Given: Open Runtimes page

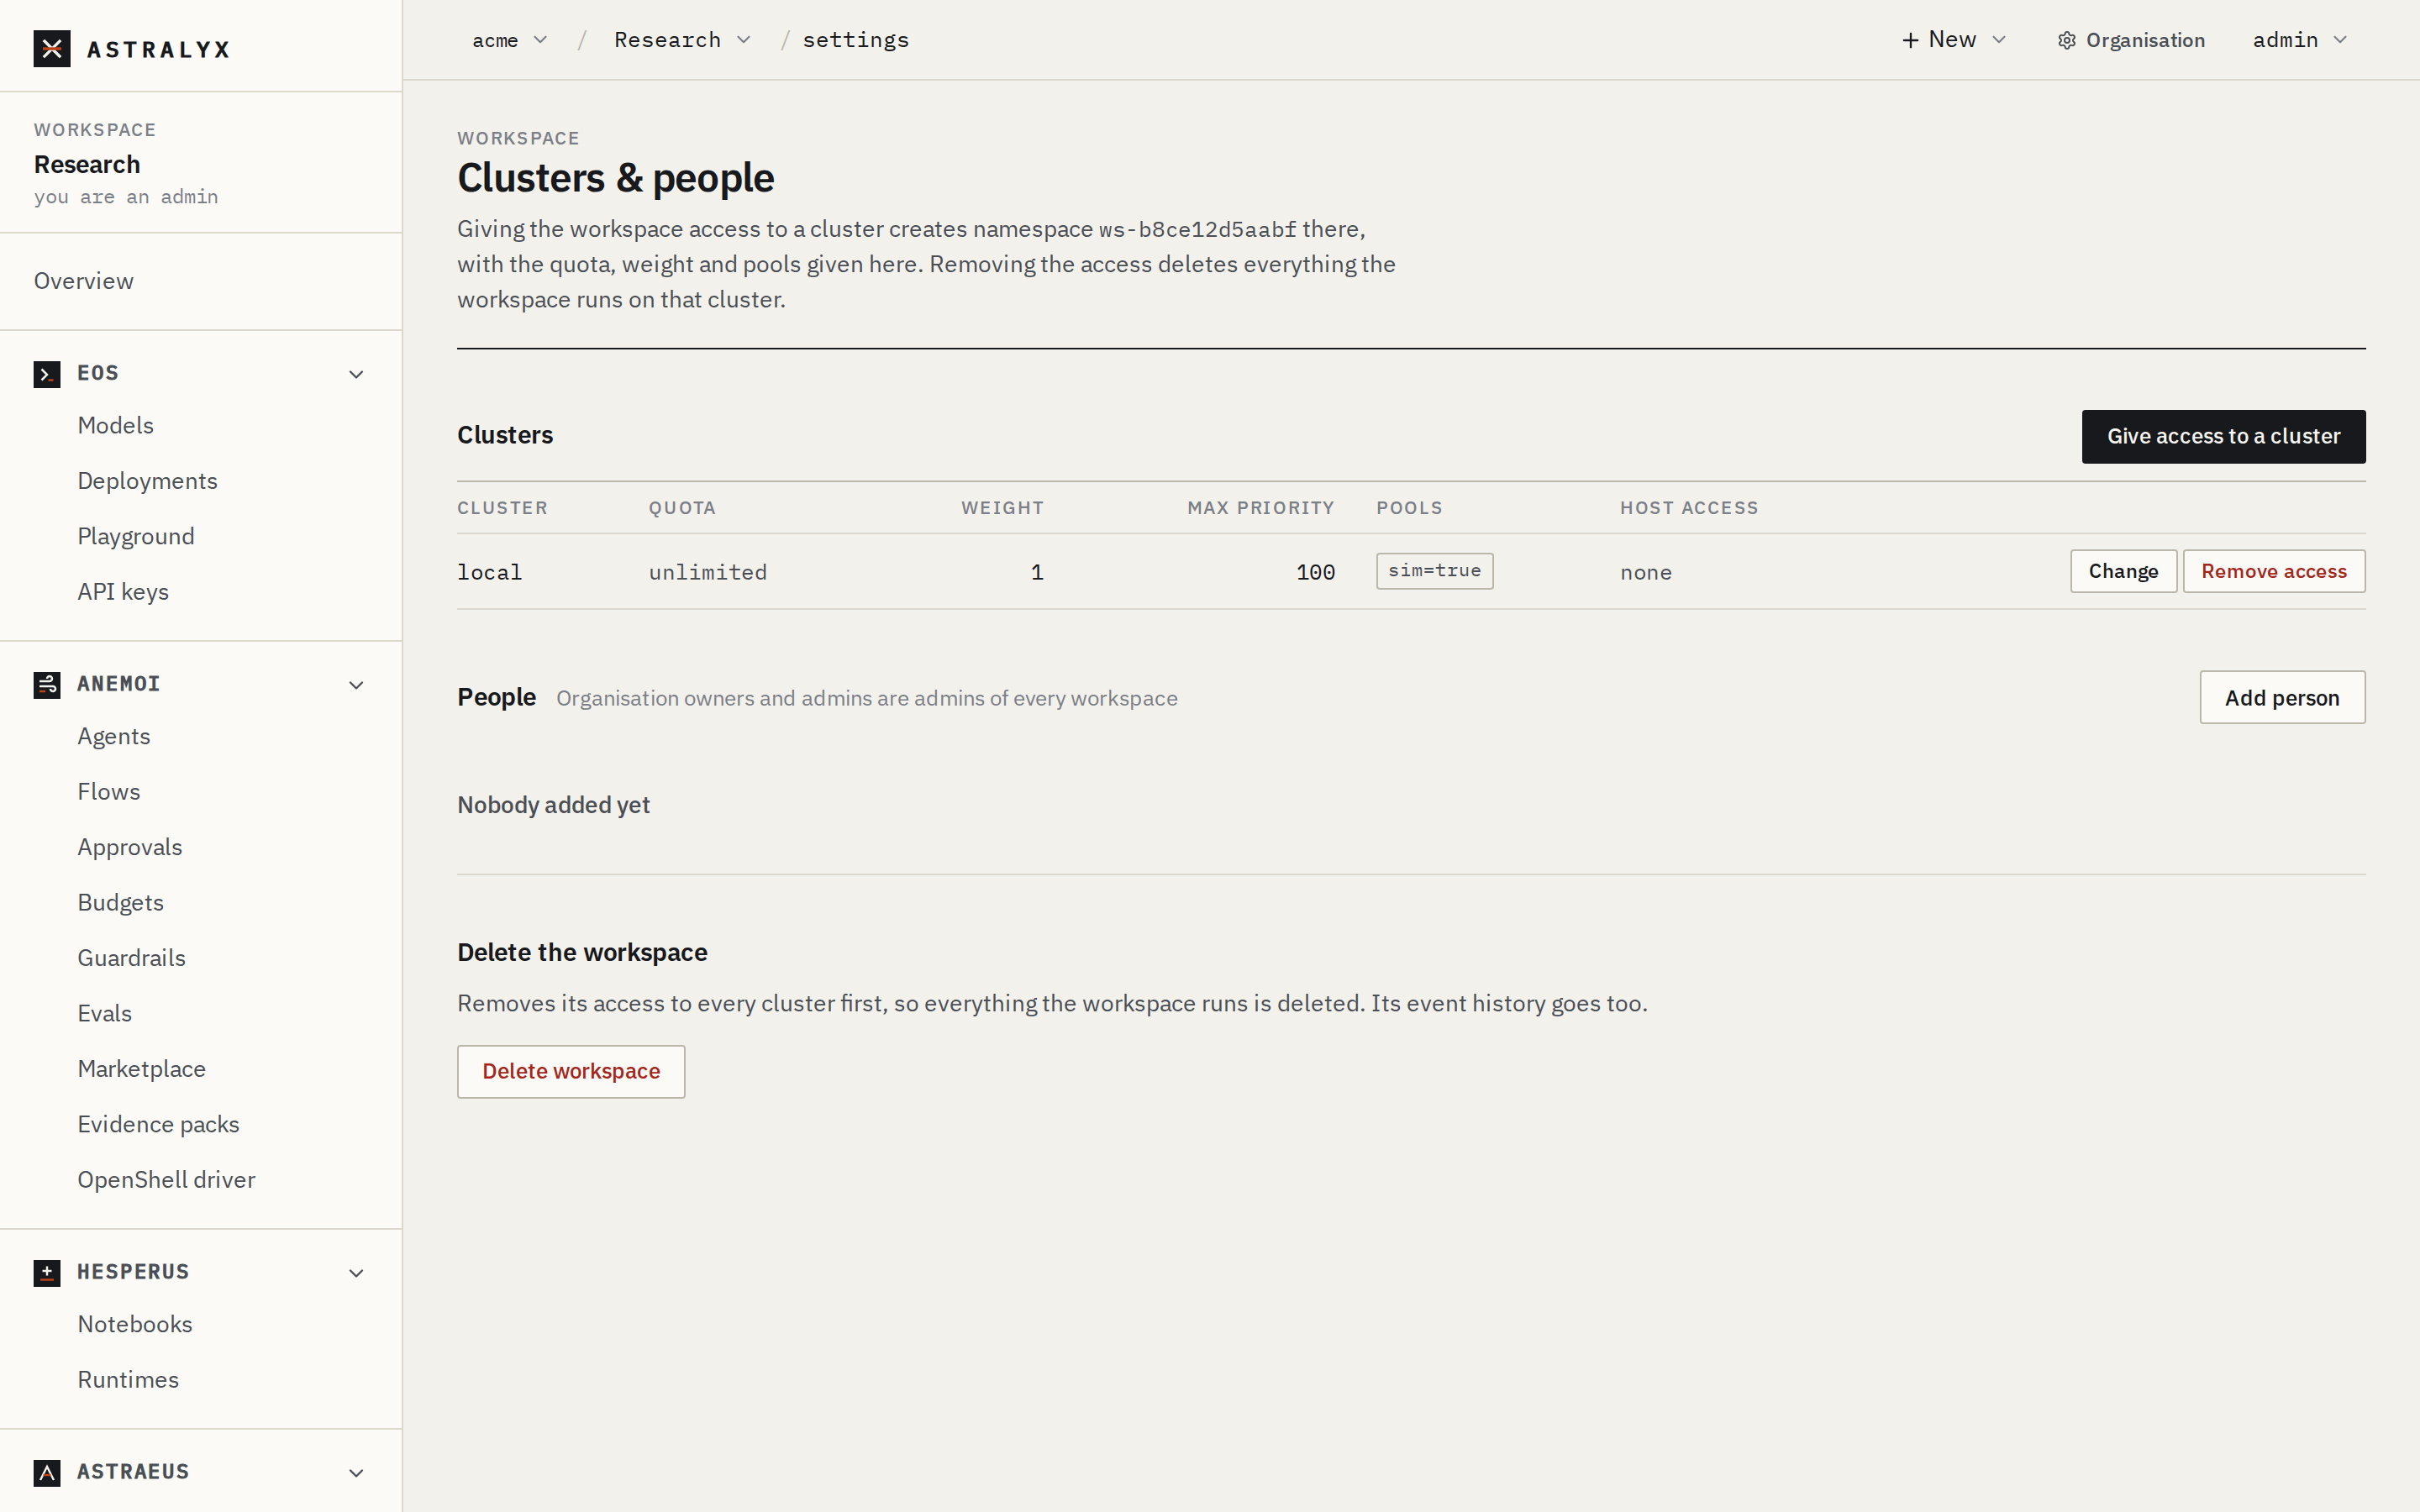Looking at the screenshot, I should coord(129,1380).
